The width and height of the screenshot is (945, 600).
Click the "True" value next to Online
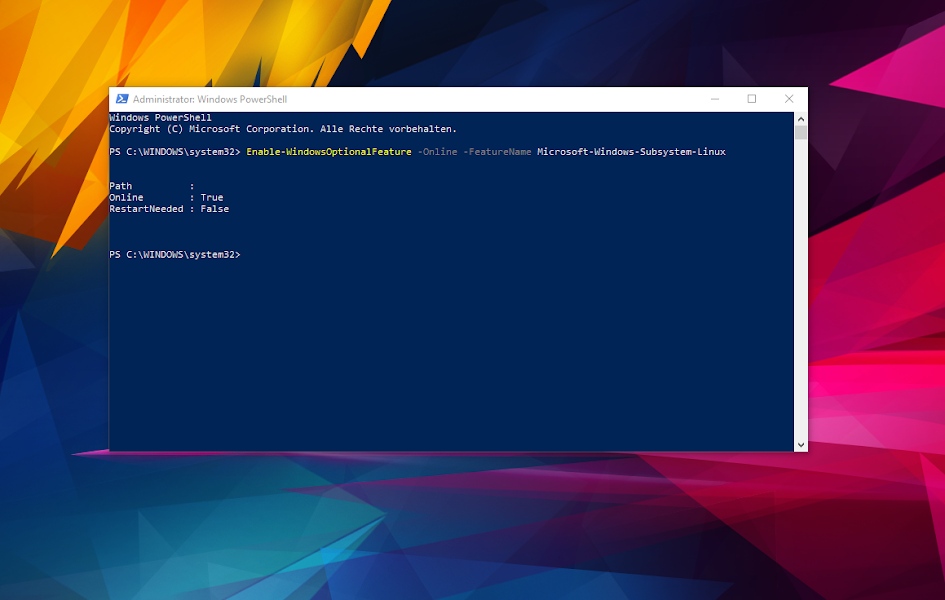(212, 198)
